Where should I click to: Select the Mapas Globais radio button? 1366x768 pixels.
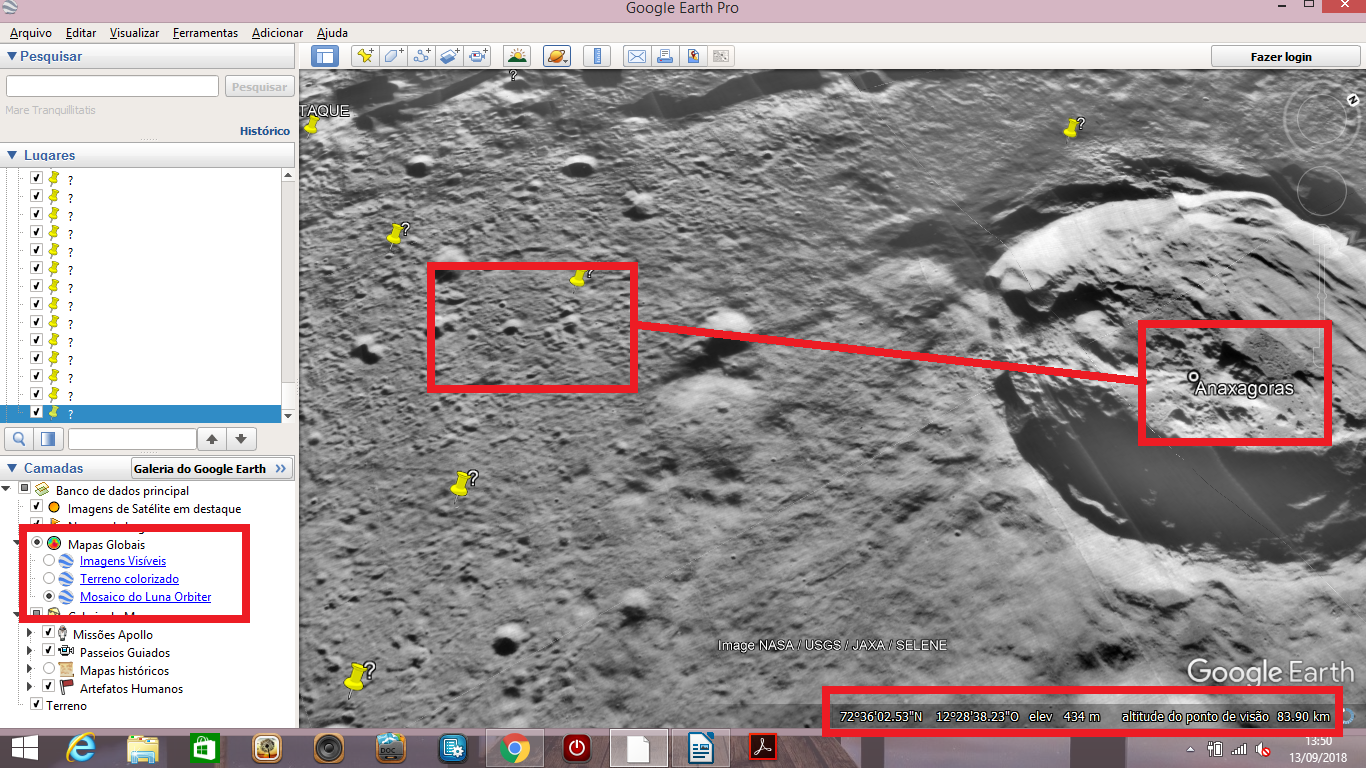coord(37,543)
